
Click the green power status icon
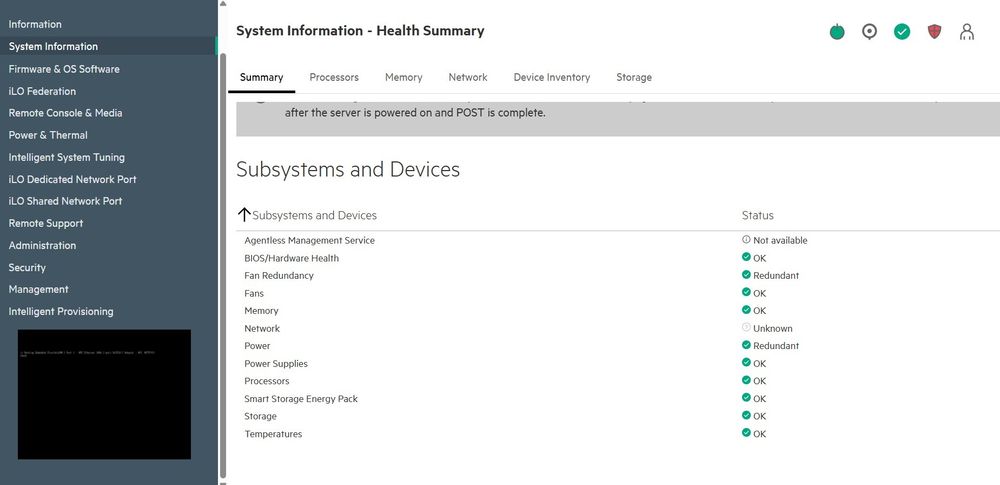click(x=837, y=32)
